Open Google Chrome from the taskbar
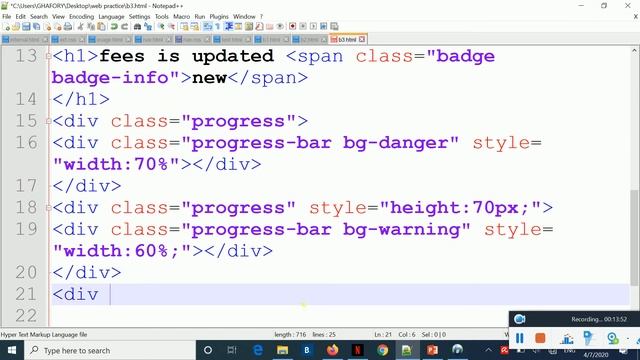This screenshot has height=360, width=640. point(382,350)
